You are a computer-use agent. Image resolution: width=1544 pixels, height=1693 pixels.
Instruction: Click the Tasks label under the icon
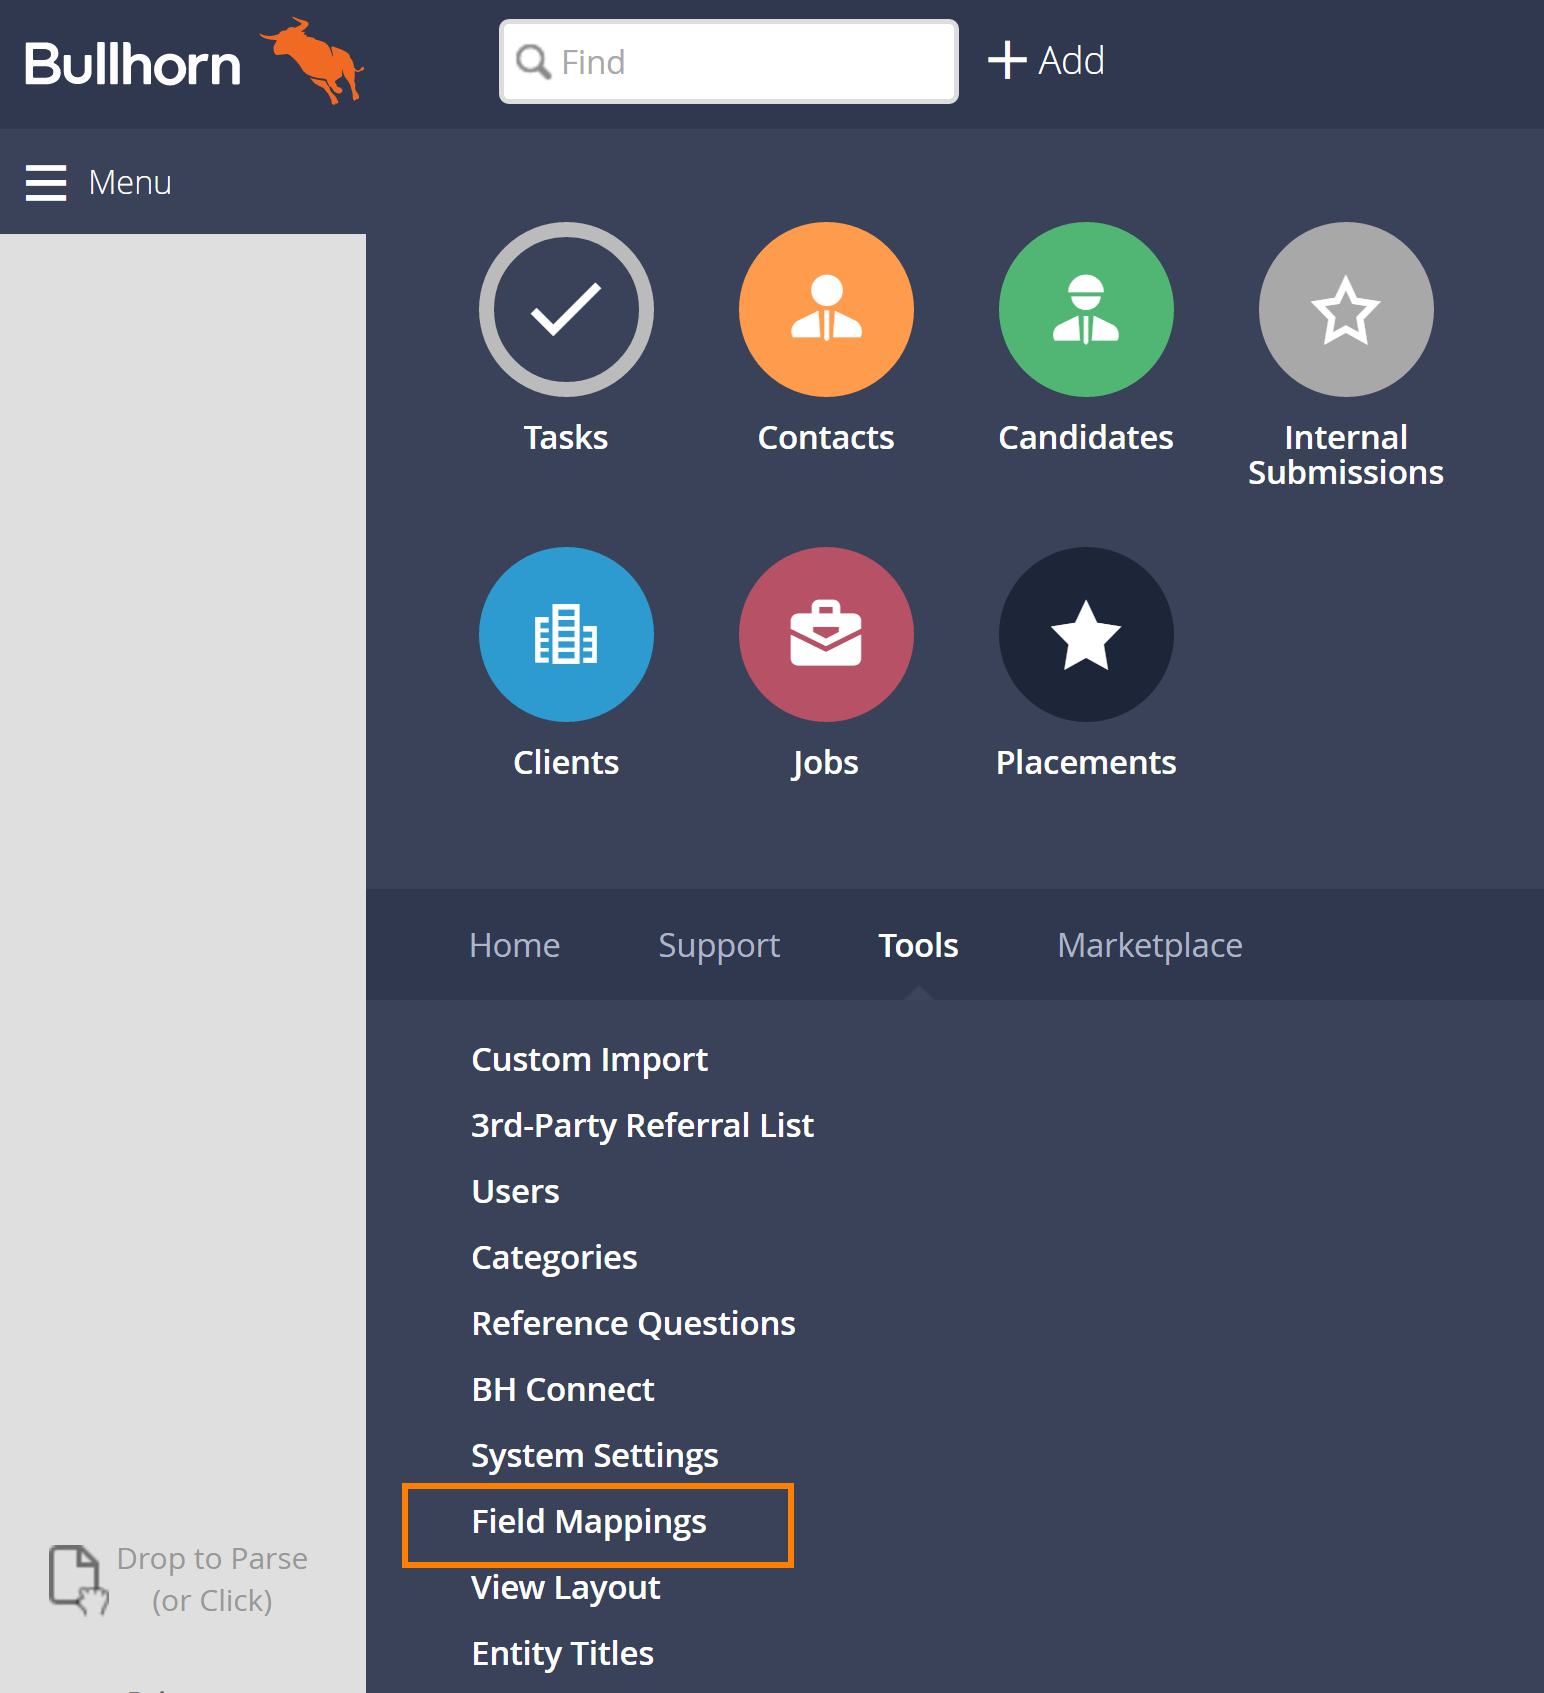(566, 438)
